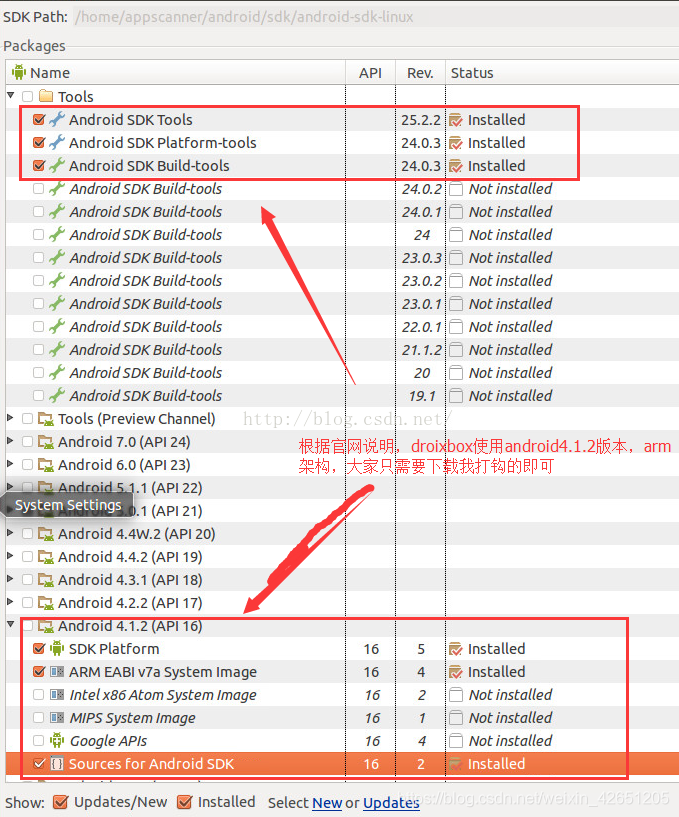This screenshot has width=679, height=817.
Task: Click the ARM EABI v7a System Image icon
Action: pos(57,672)
